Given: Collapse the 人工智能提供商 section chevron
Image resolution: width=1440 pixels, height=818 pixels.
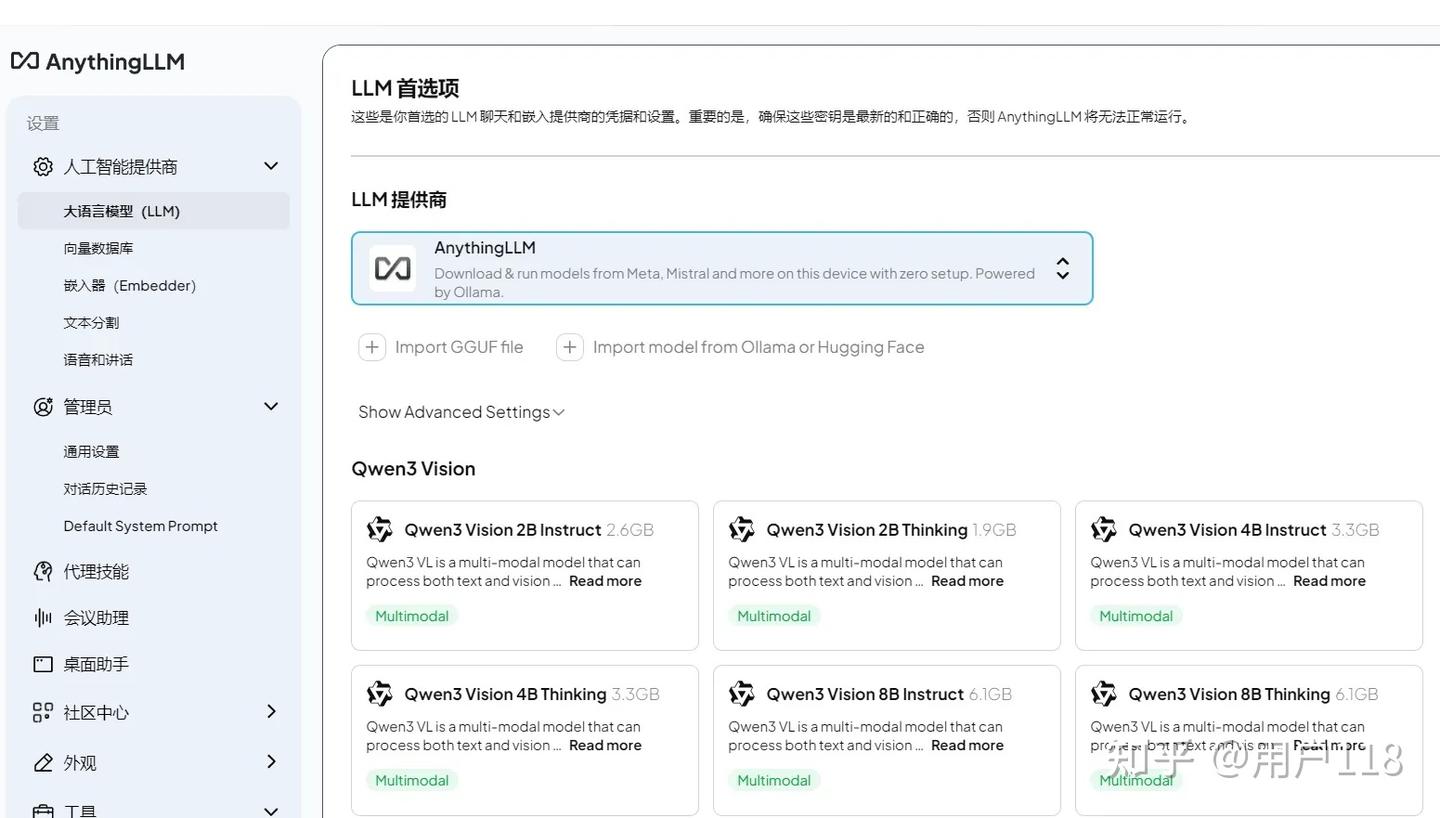Looking at the screenshot, I should coord(271,166).
